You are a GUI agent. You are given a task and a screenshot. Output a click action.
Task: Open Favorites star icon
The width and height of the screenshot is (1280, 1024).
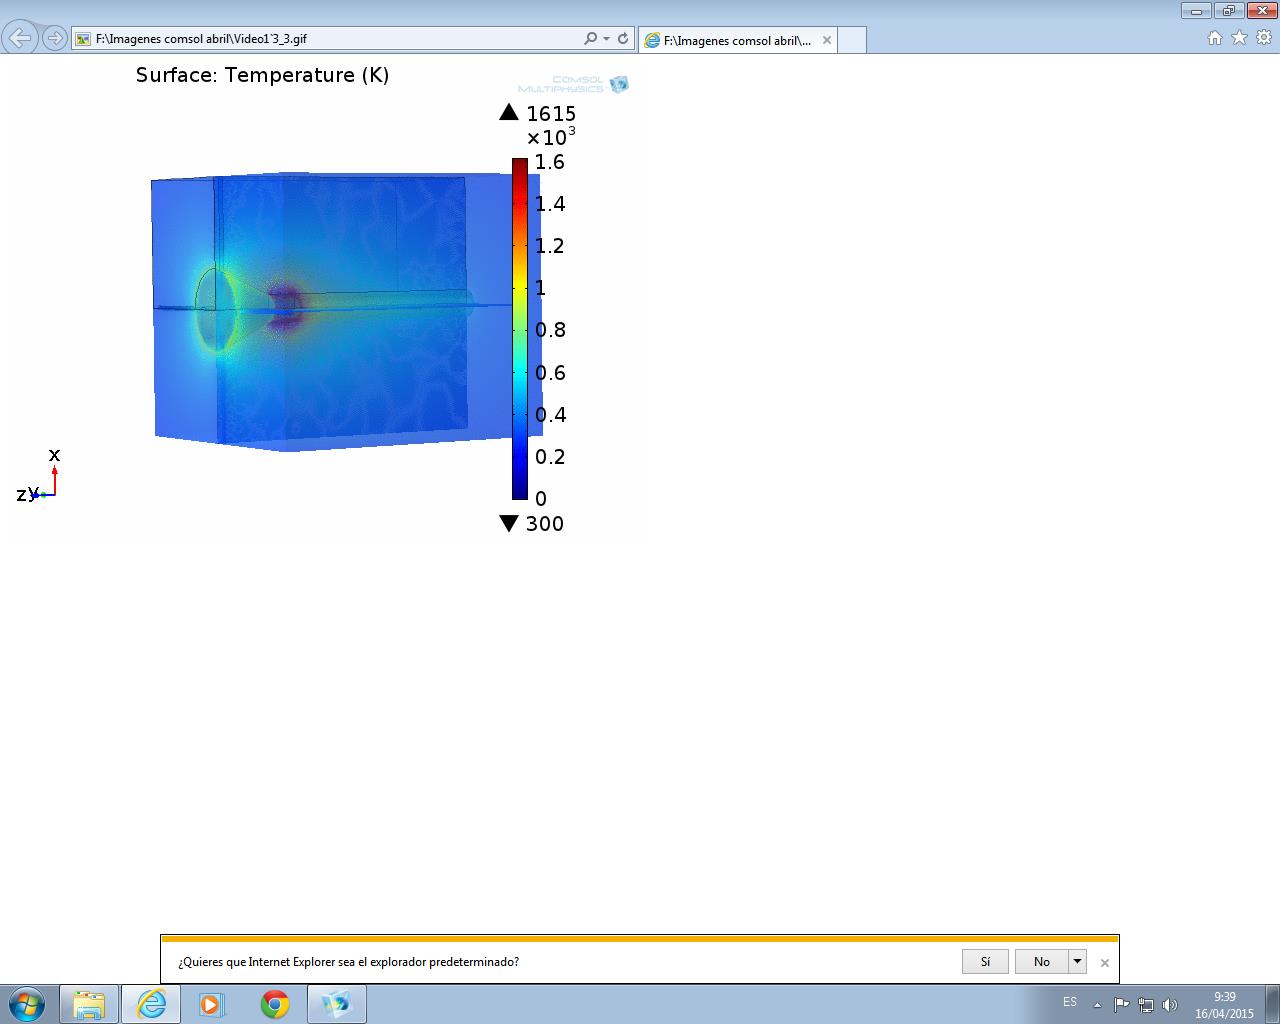pos(1239,38)
